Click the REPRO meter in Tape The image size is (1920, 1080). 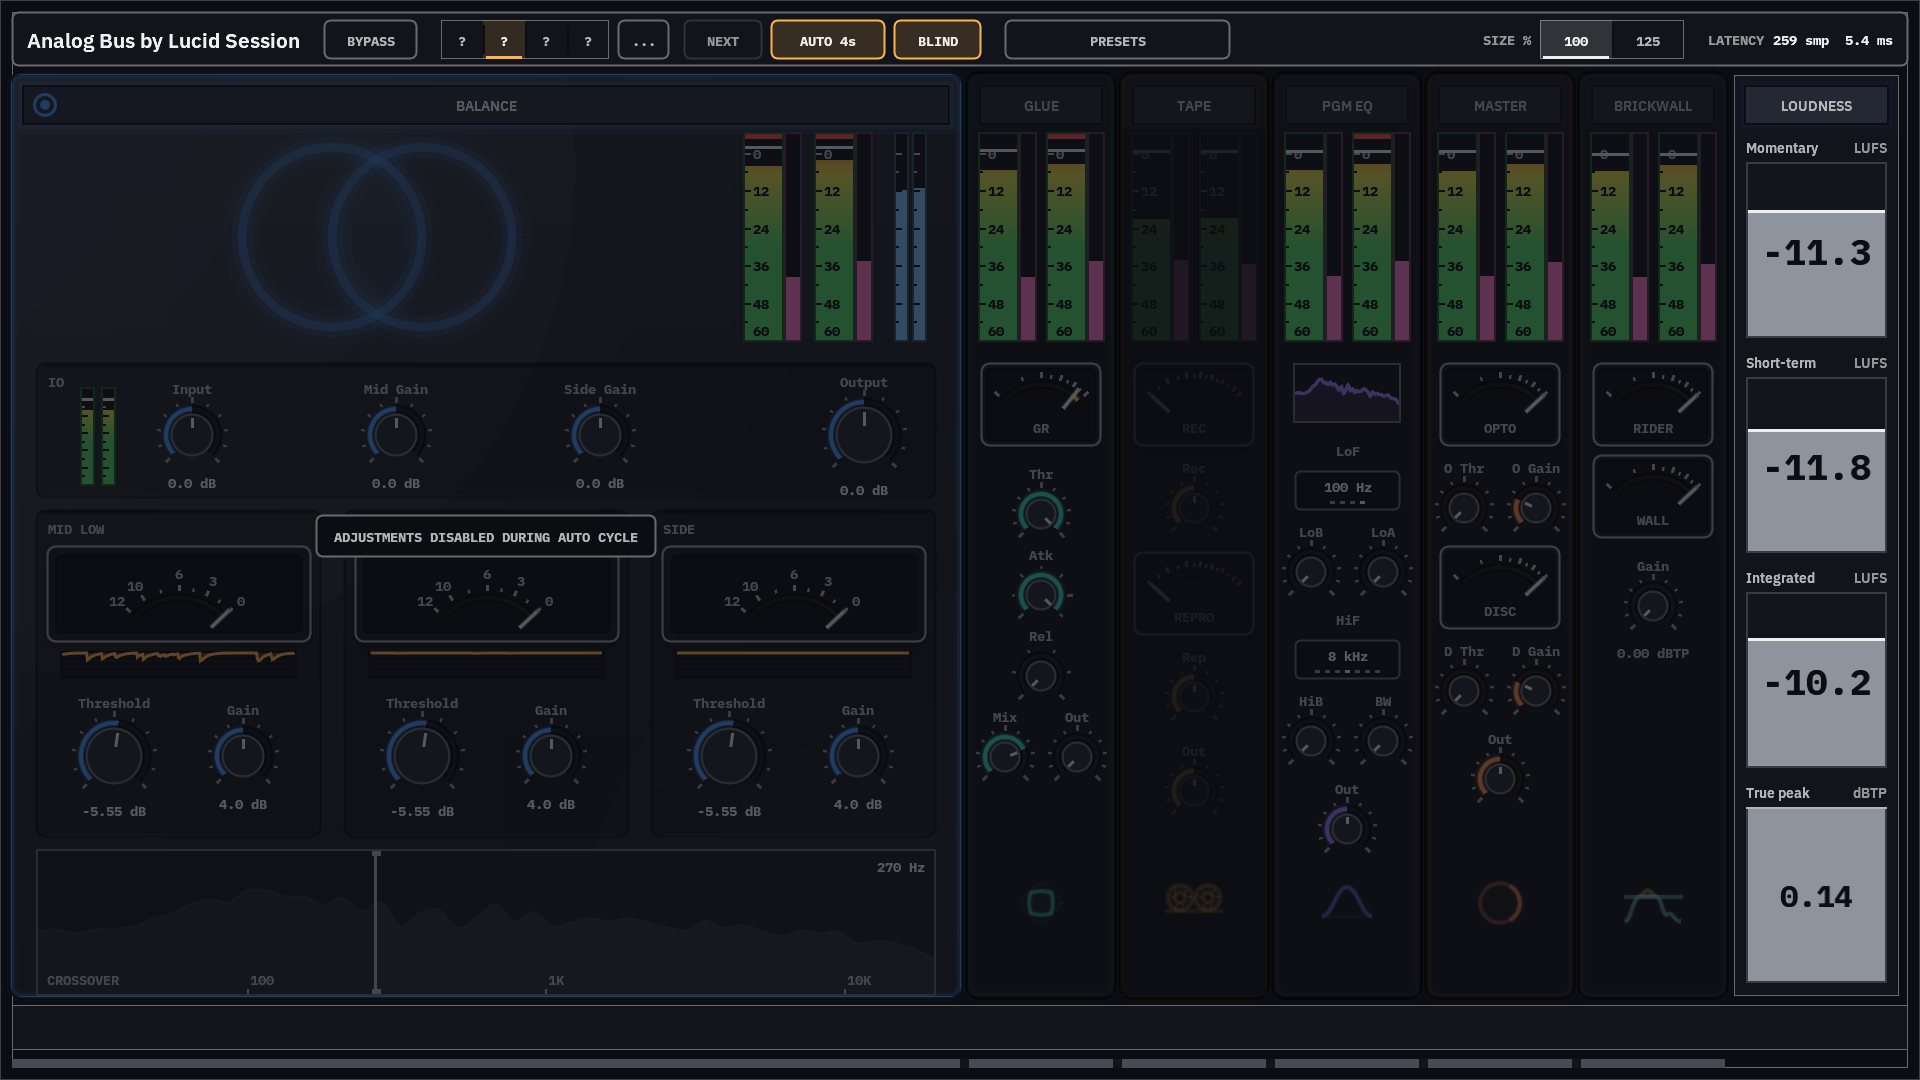point(1194,593)
